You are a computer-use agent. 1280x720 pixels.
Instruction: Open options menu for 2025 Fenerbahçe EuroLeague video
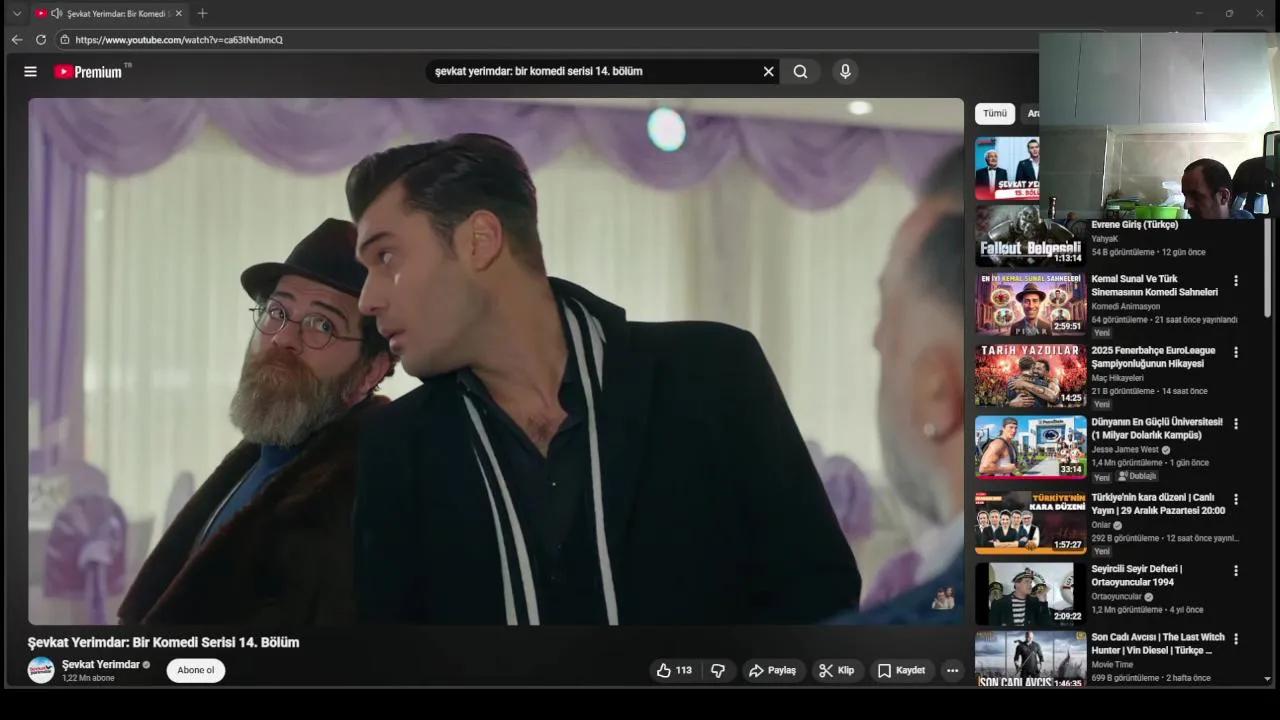[1236, 352]
